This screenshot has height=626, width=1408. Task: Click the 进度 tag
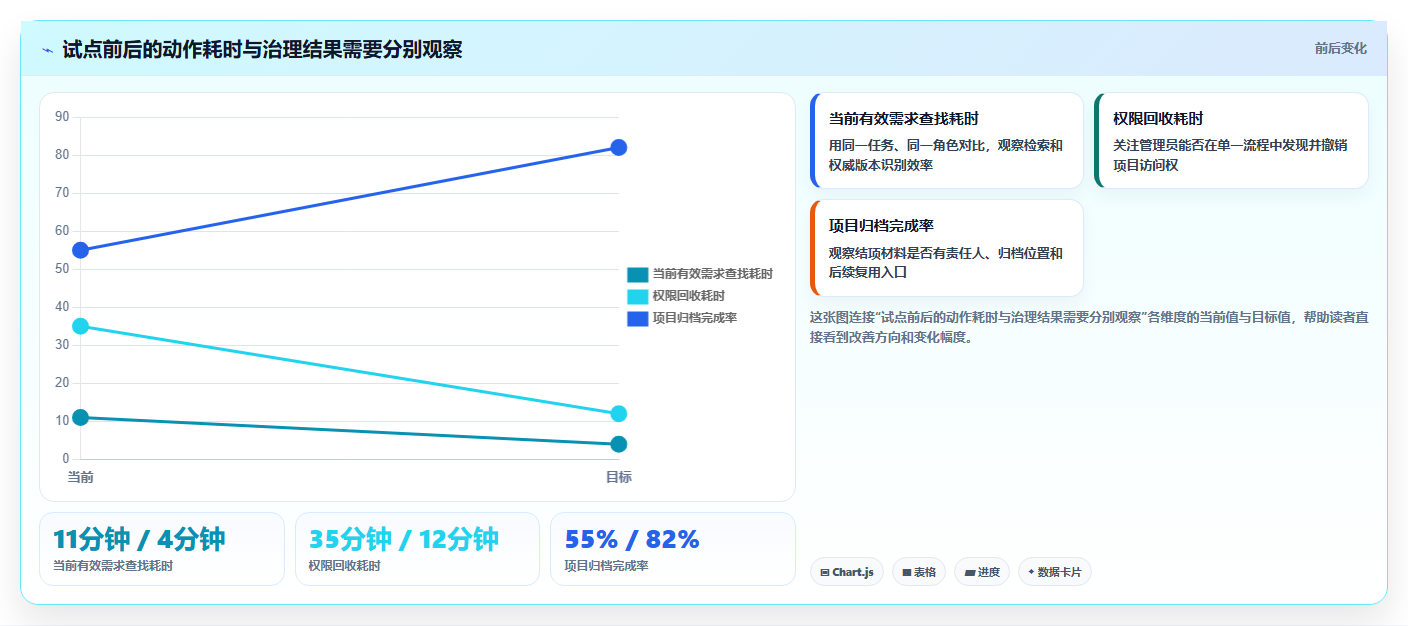[x=982, y=572]
